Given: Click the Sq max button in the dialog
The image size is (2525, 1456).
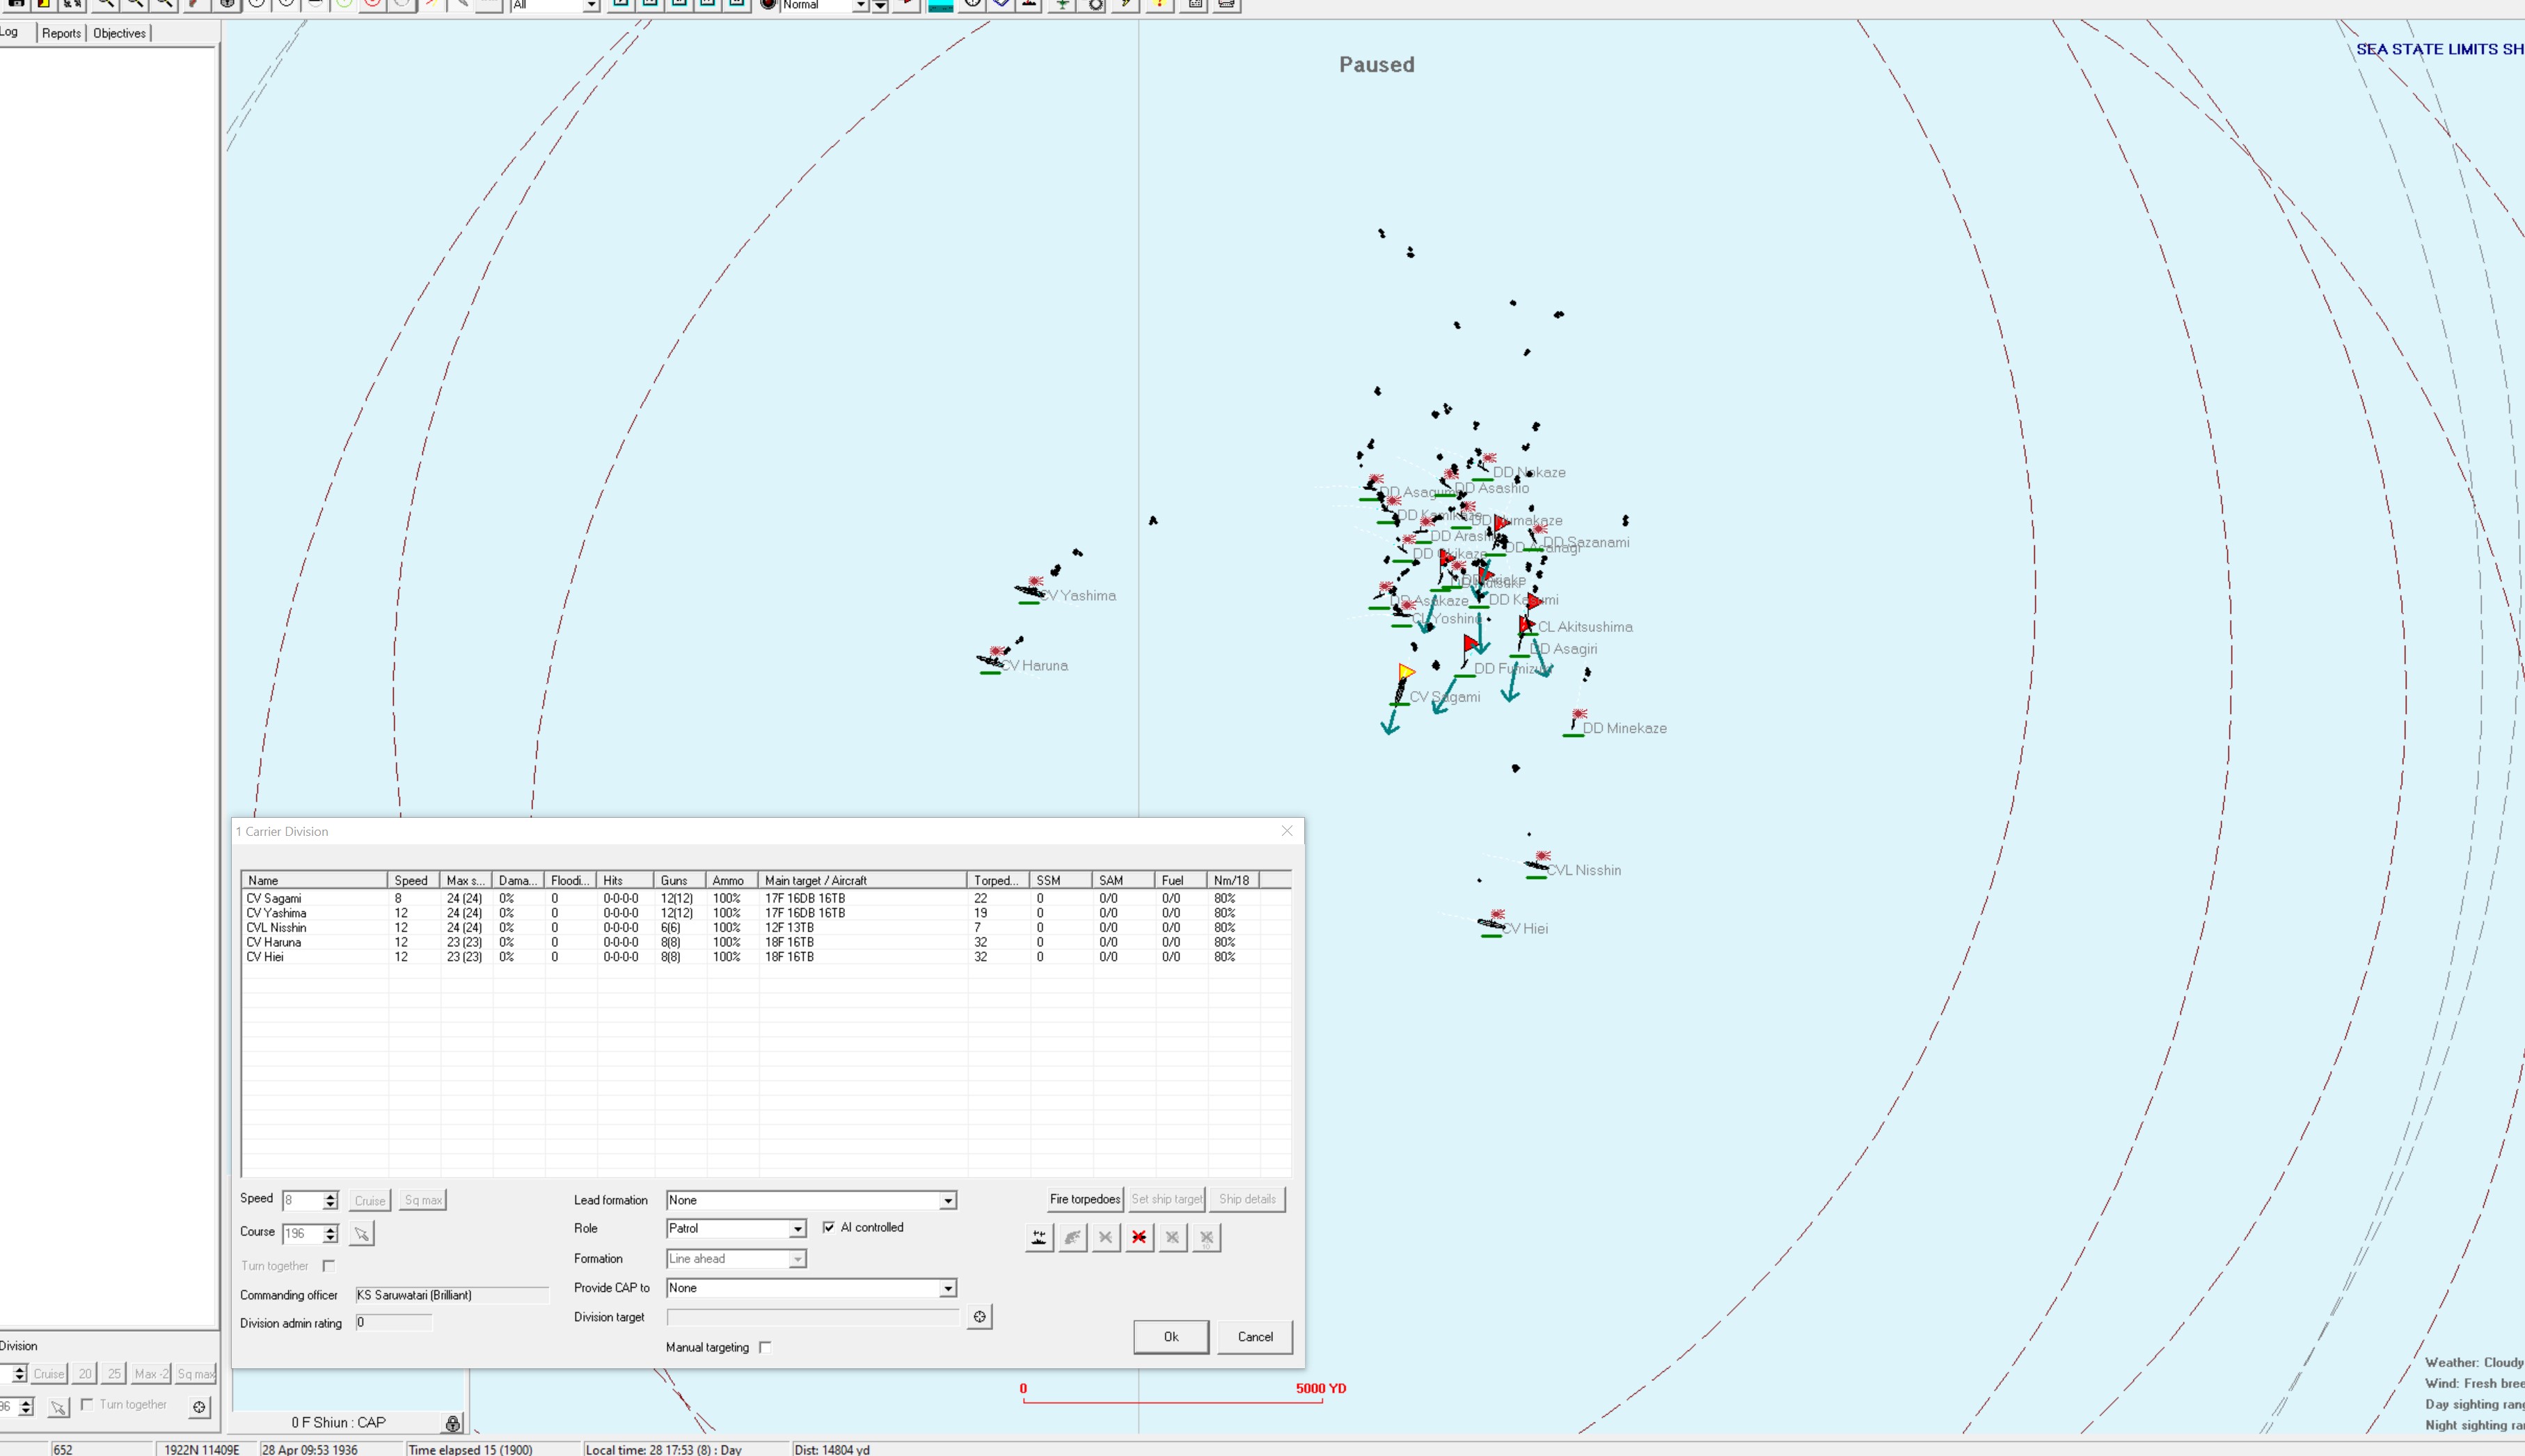Looking at the screenshot, I should coord(423,1200).
